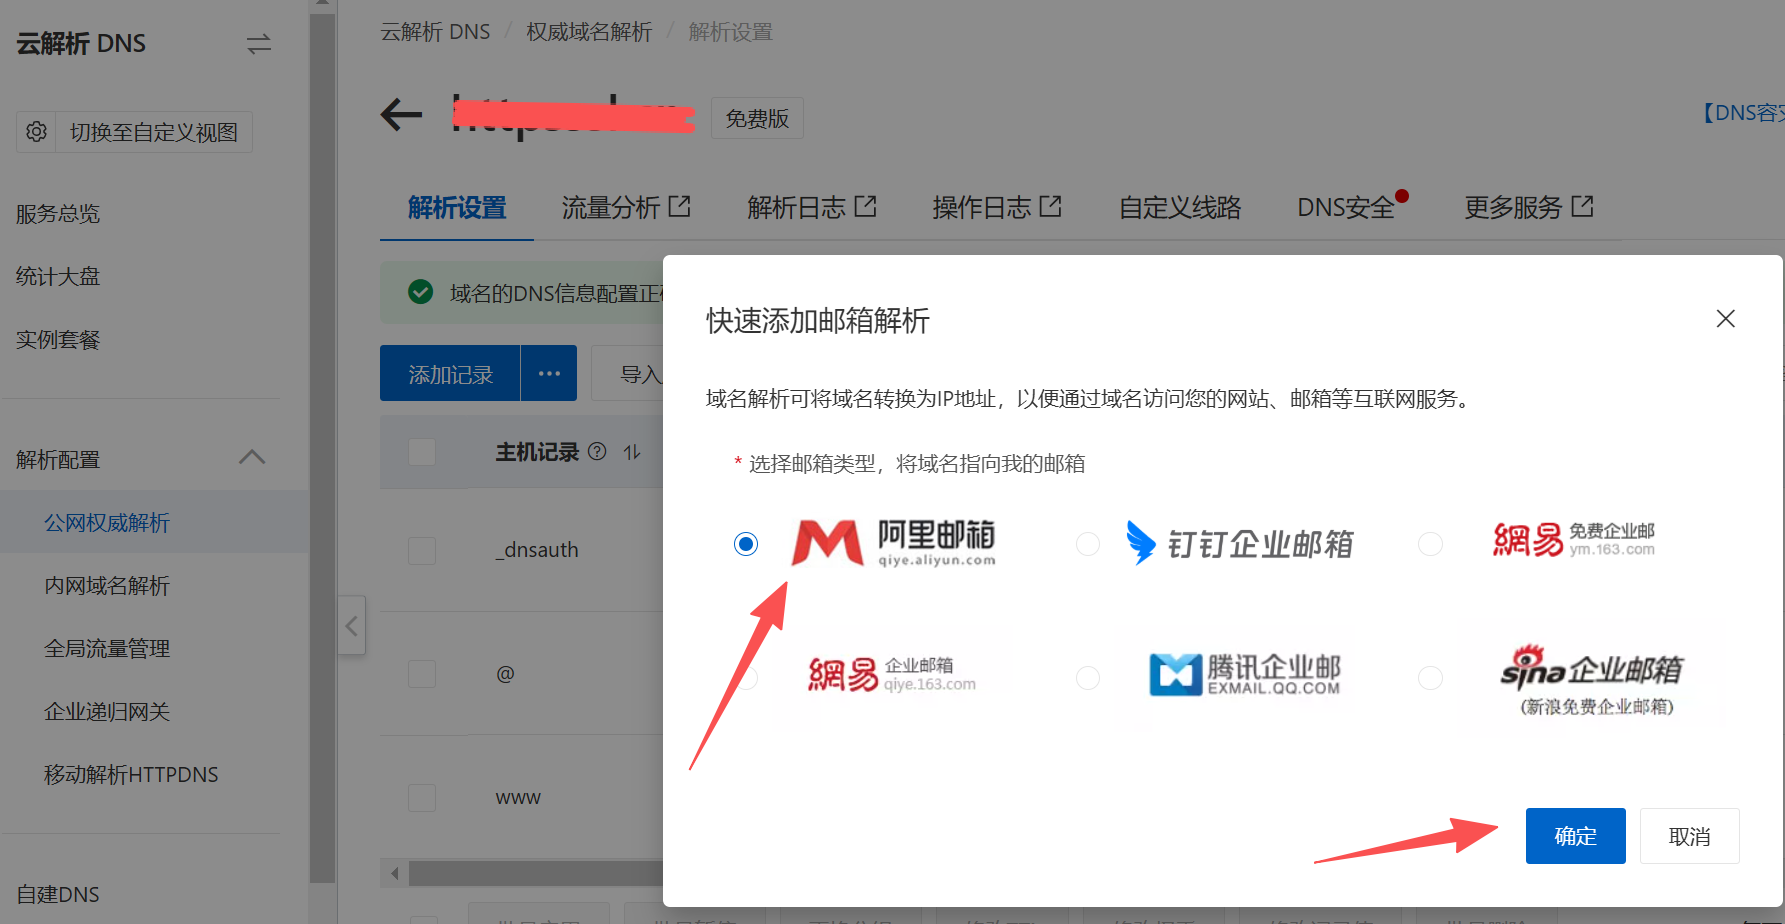Click the 阿里邮箱 logo
1785x924 pixels.
[x=893, y=543]
